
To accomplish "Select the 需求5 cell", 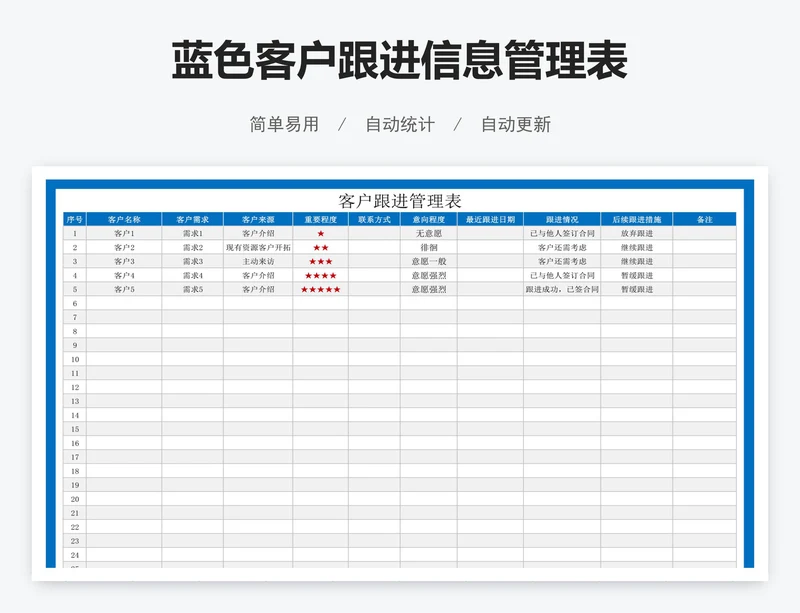I will [192, 289].
